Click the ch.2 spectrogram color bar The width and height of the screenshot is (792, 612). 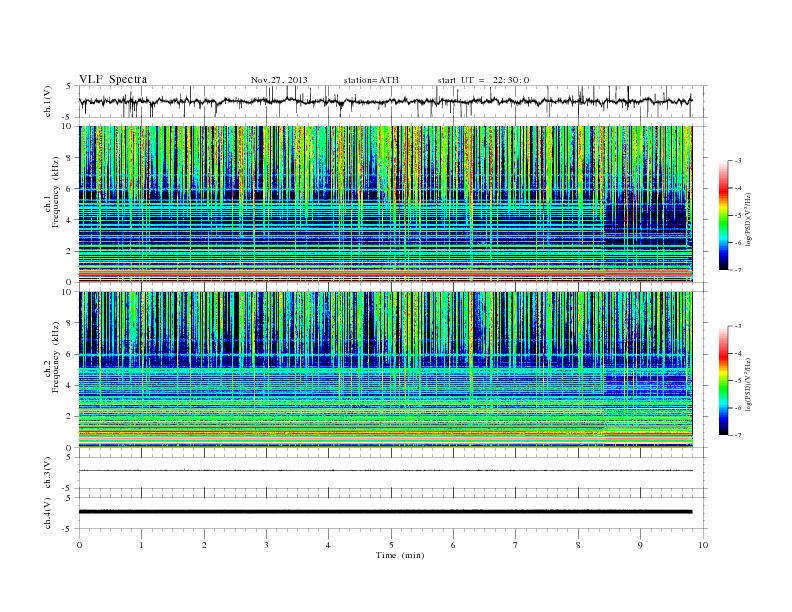click(723, 381)
